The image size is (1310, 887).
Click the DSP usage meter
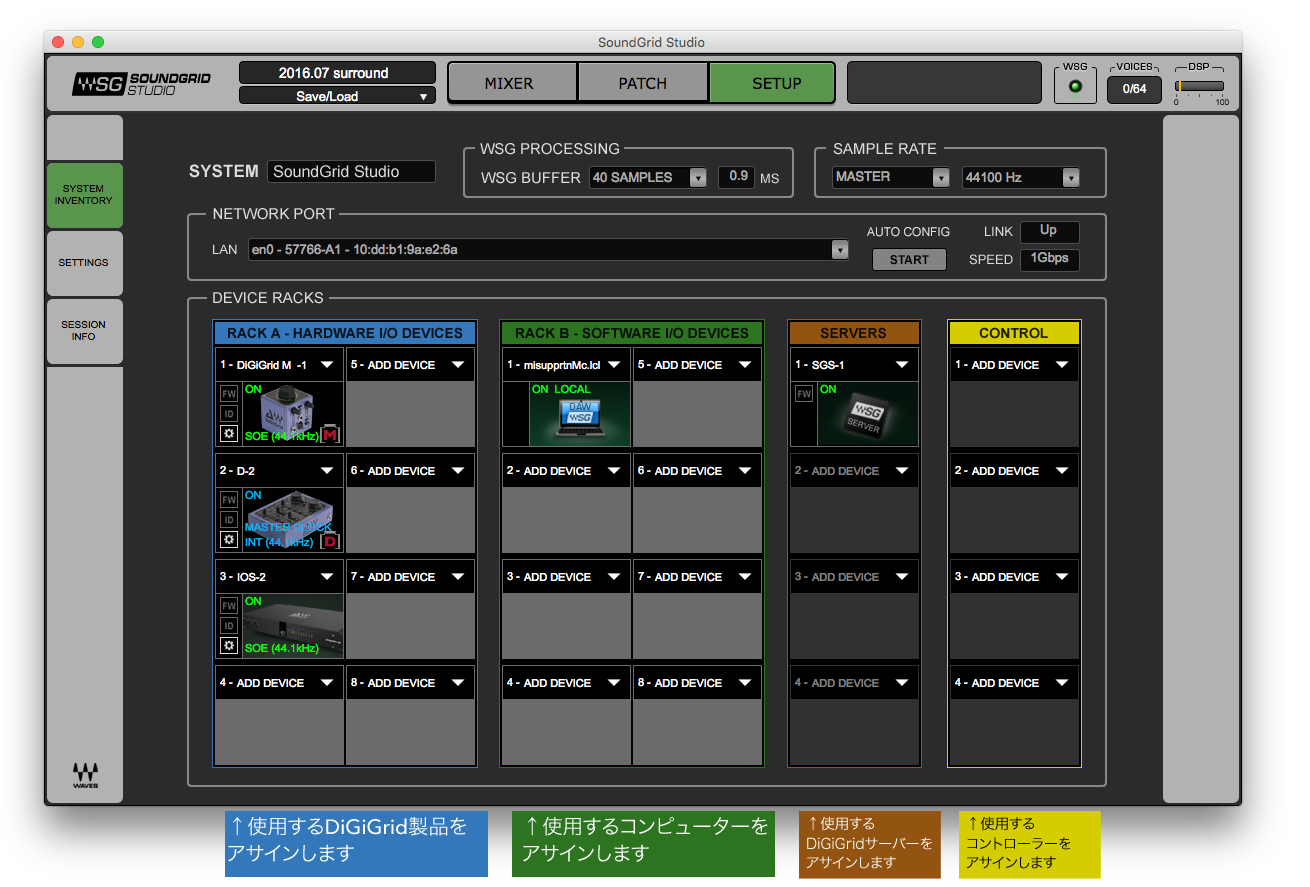point(1198,87)
